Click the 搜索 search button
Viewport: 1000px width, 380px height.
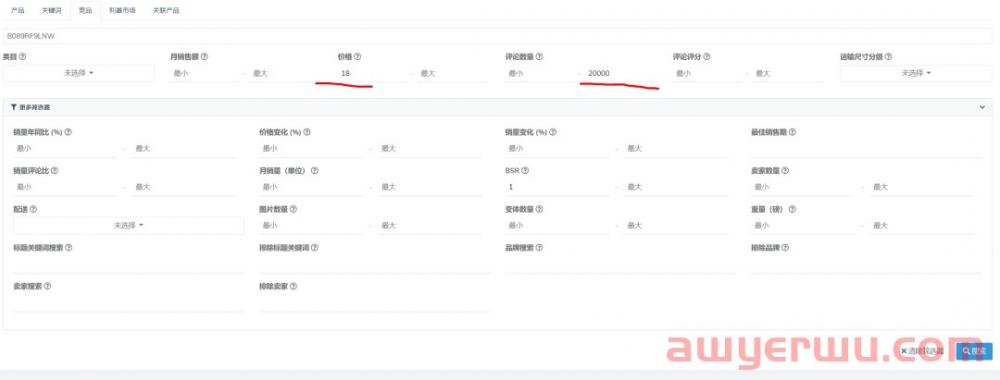(x=974, y=351)
